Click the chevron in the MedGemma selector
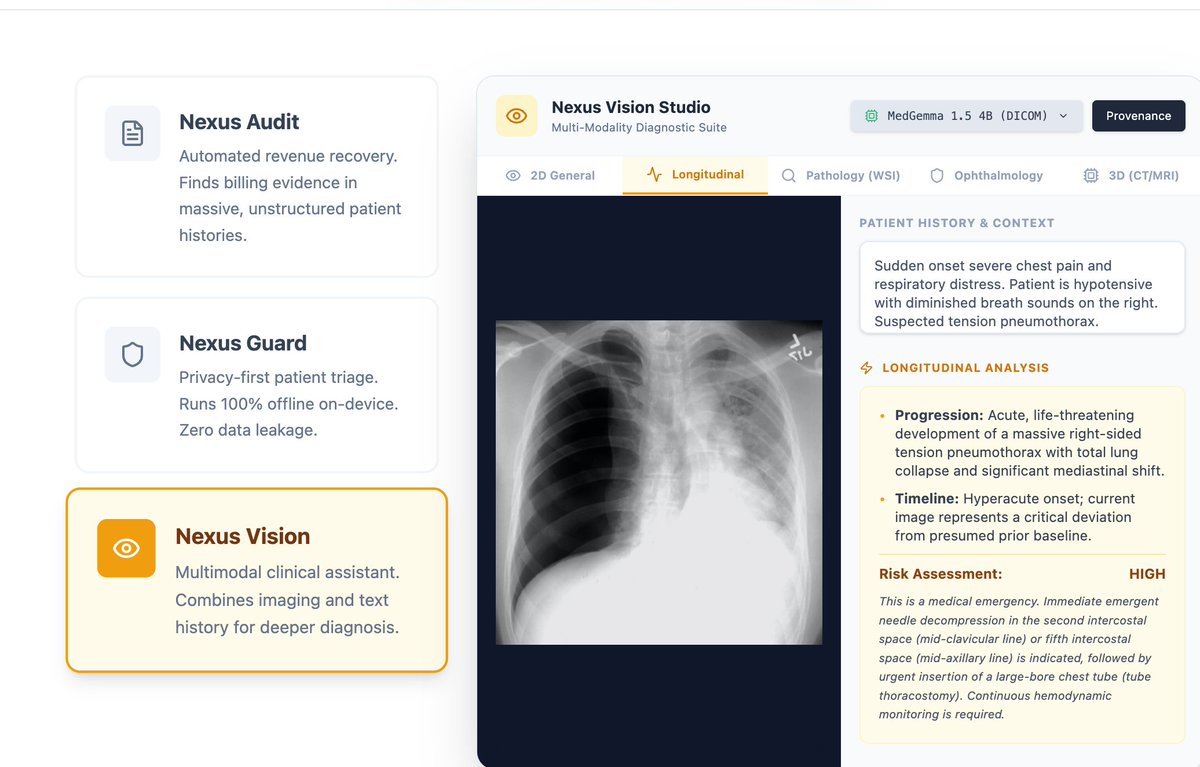1200x767 pixels. point(1063,116)
